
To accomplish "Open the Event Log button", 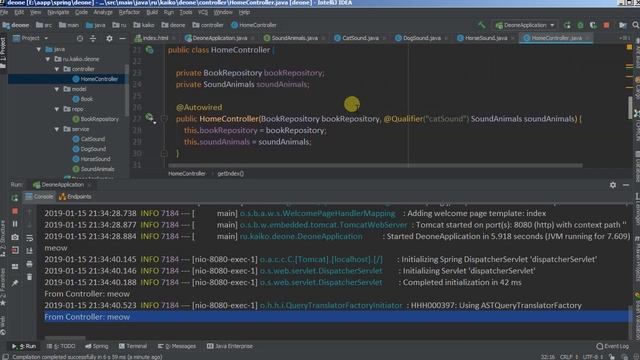I will point(613,346).
